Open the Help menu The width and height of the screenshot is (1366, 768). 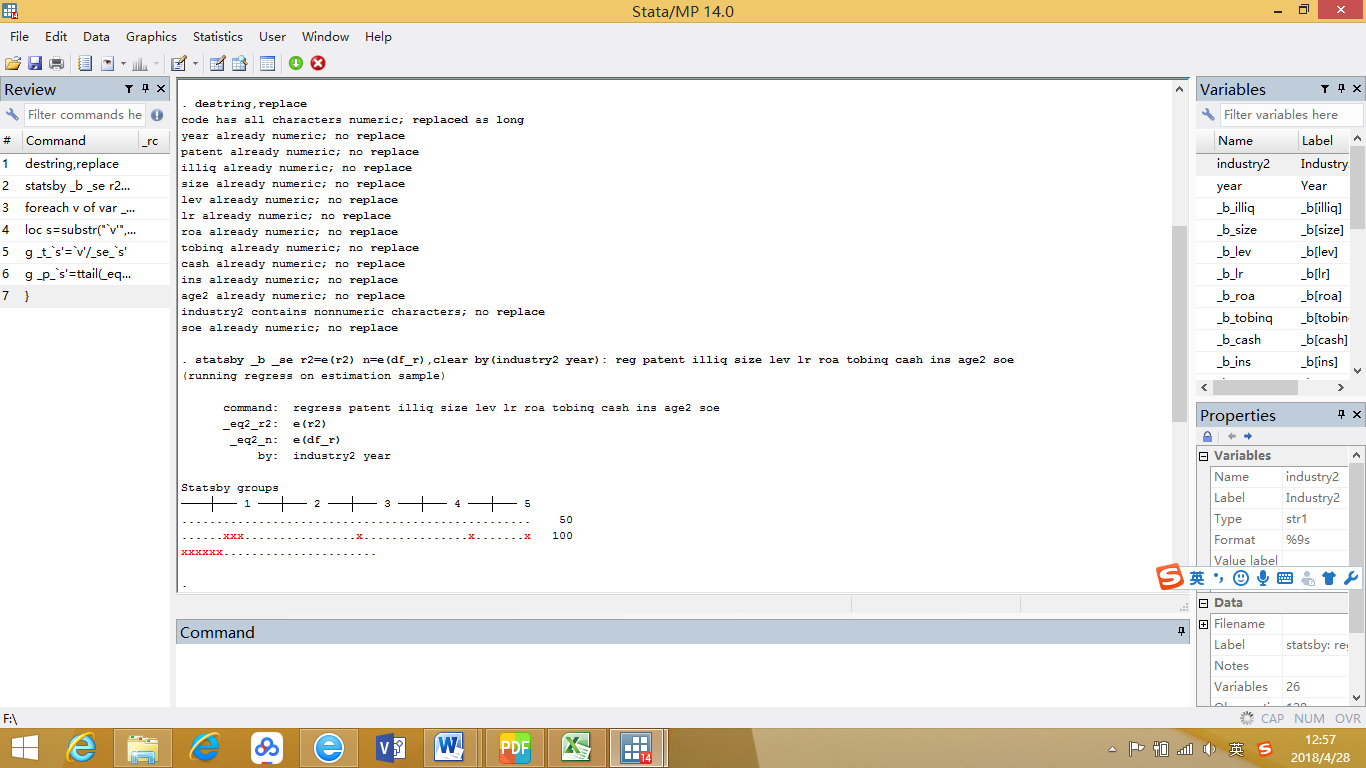tap(378, 37)
